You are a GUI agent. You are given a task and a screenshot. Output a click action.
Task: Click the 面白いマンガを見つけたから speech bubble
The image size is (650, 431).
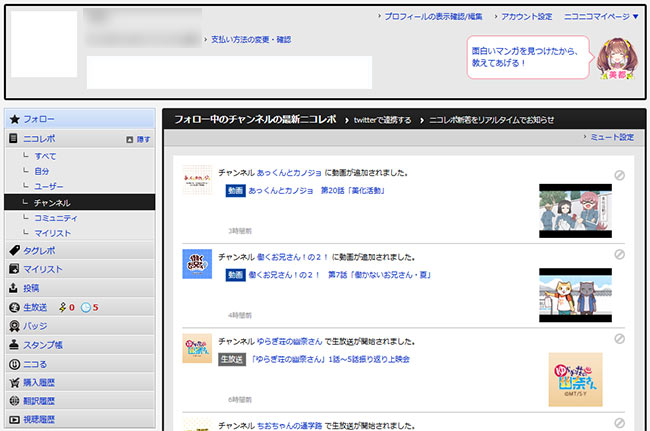tap(528, 57)
